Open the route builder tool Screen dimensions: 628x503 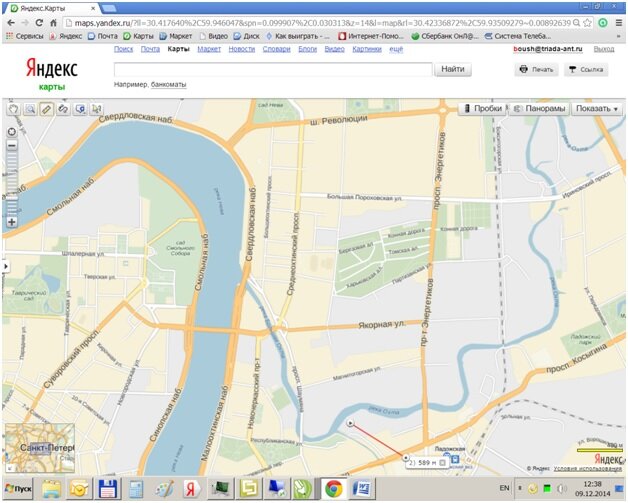tap(63, 109)
